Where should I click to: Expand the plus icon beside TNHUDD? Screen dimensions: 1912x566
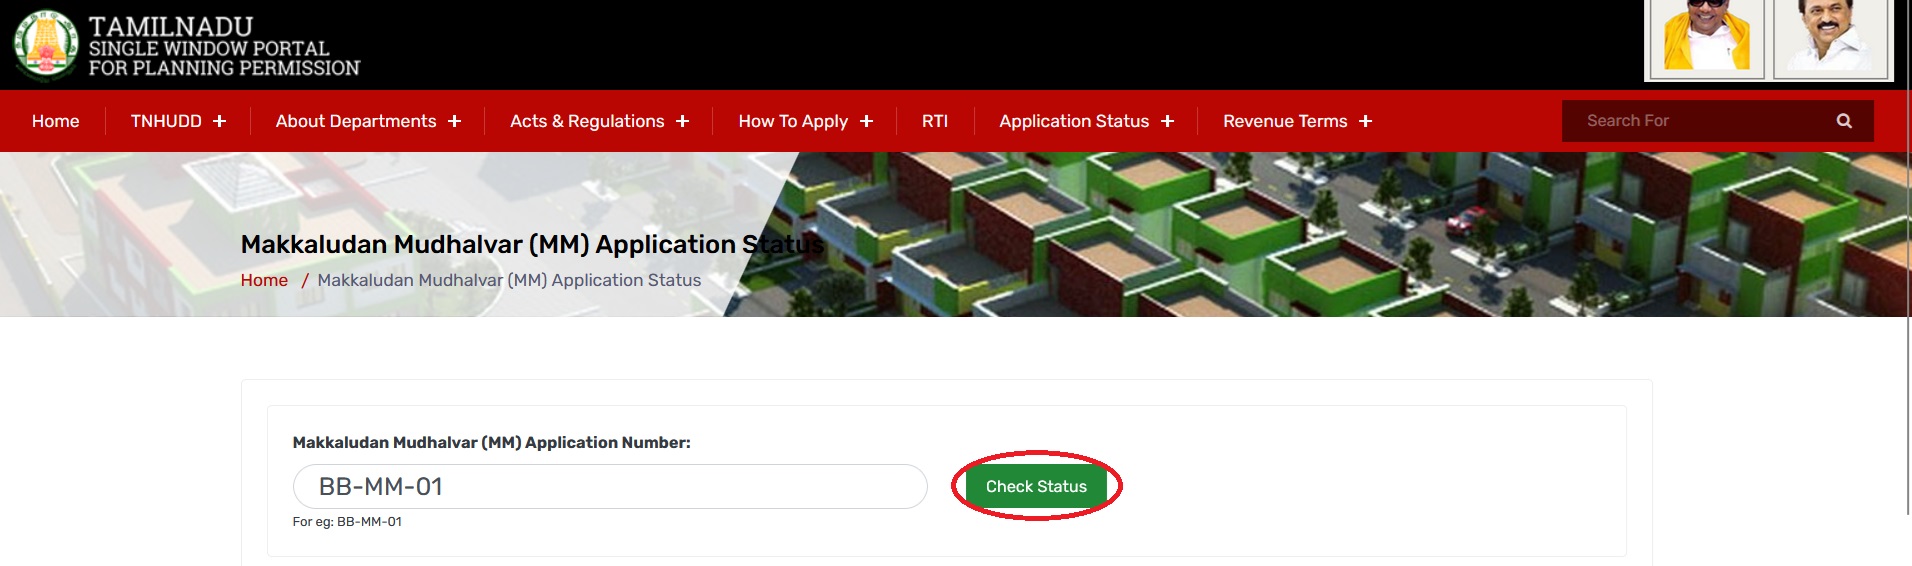click(219, 121)
